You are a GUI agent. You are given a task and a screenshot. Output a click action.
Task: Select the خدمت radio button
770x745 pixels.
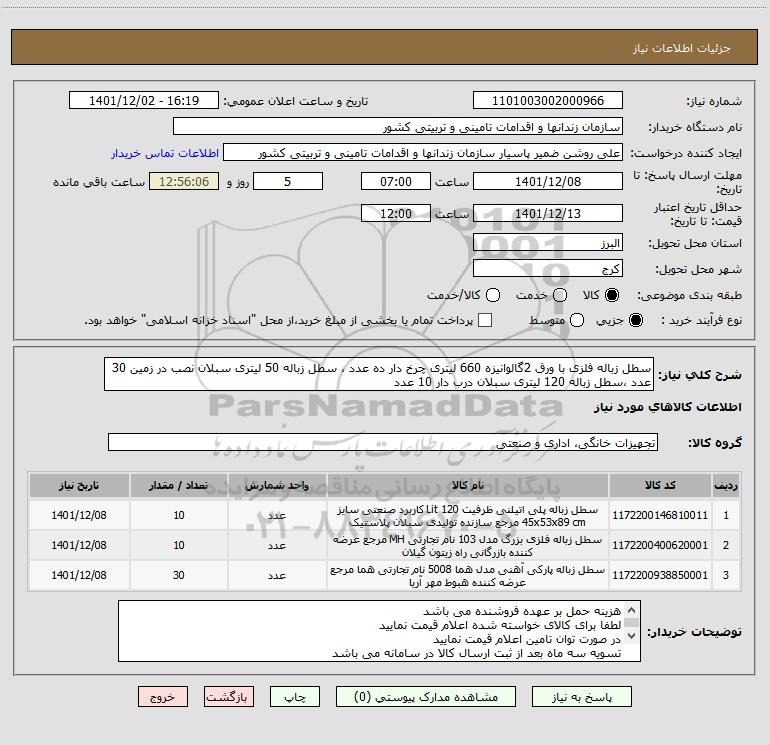coord(560,295)
